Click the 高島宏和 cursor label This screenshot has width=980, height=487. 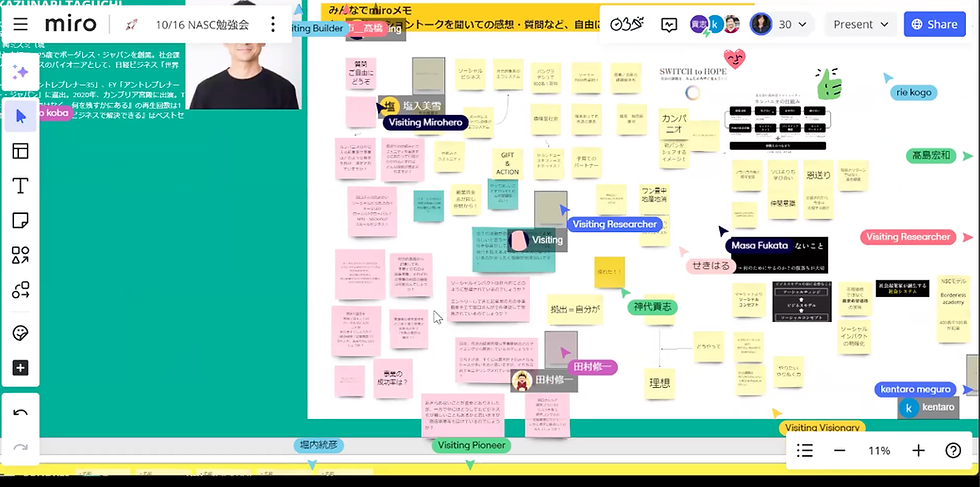[x=931, y=156]
